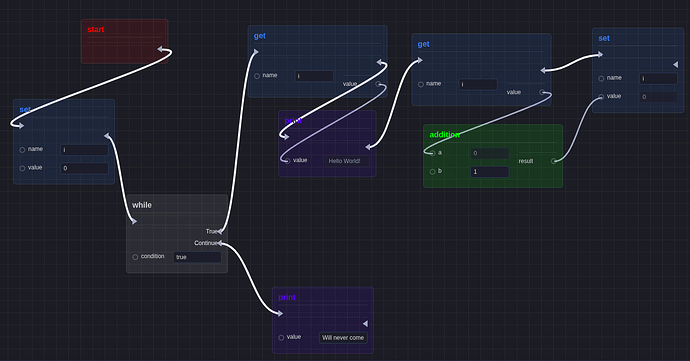Edit the Will never come value field
The image size is (690, 361).
(x=343, y=338)
